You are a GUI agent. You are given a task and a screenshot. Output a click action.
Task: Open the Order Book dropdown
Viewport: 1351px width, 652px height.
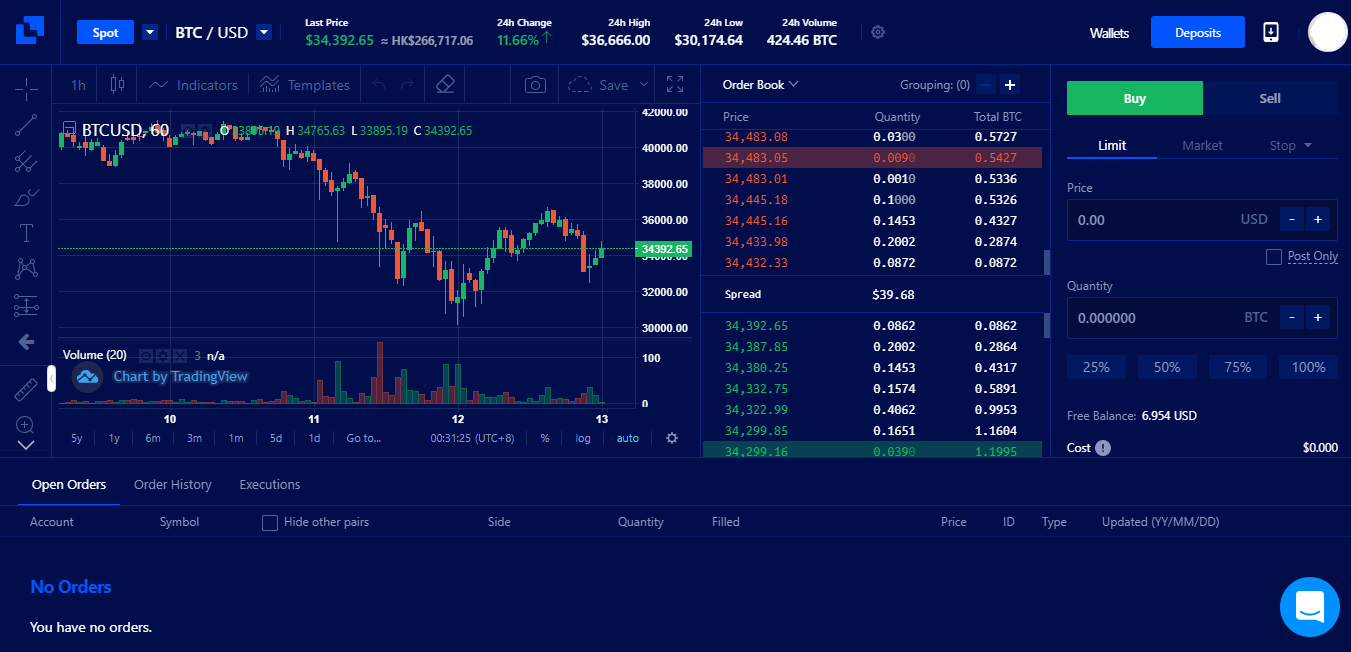(760, 85)
